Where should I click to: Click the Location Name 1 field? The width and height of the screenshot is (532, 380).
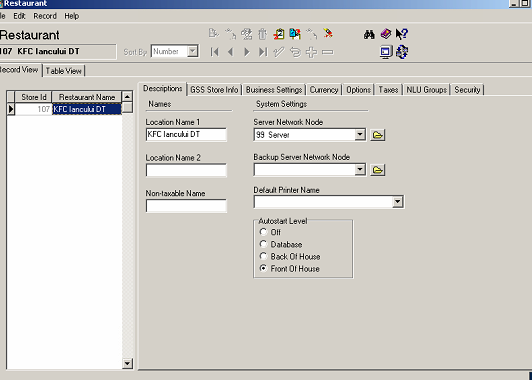[186, 135]
